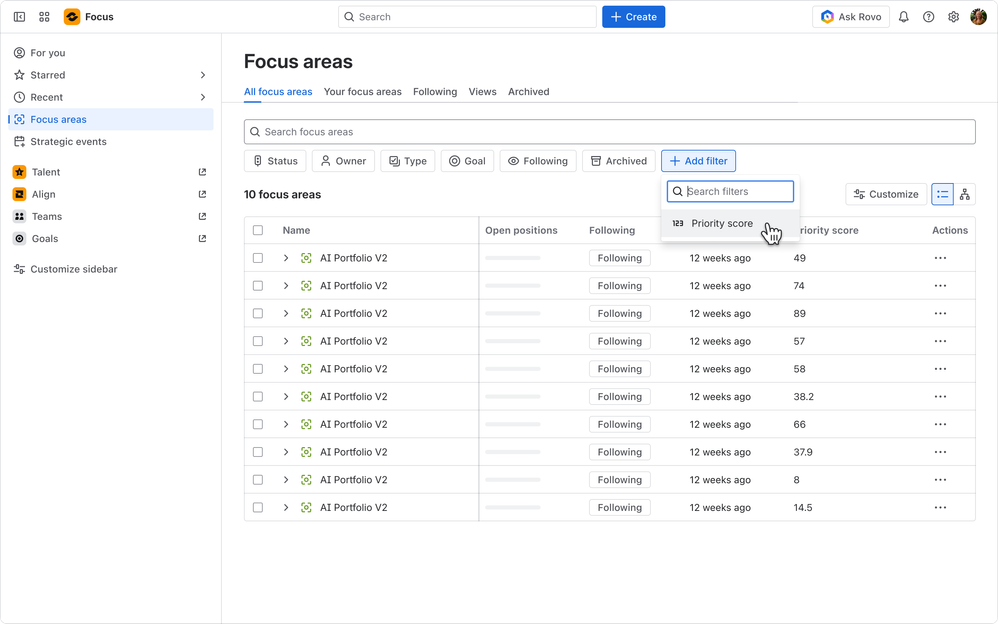Screen dimensions: 998x624
Task: Switch to the Archived tab
Action: click(528, 92)
